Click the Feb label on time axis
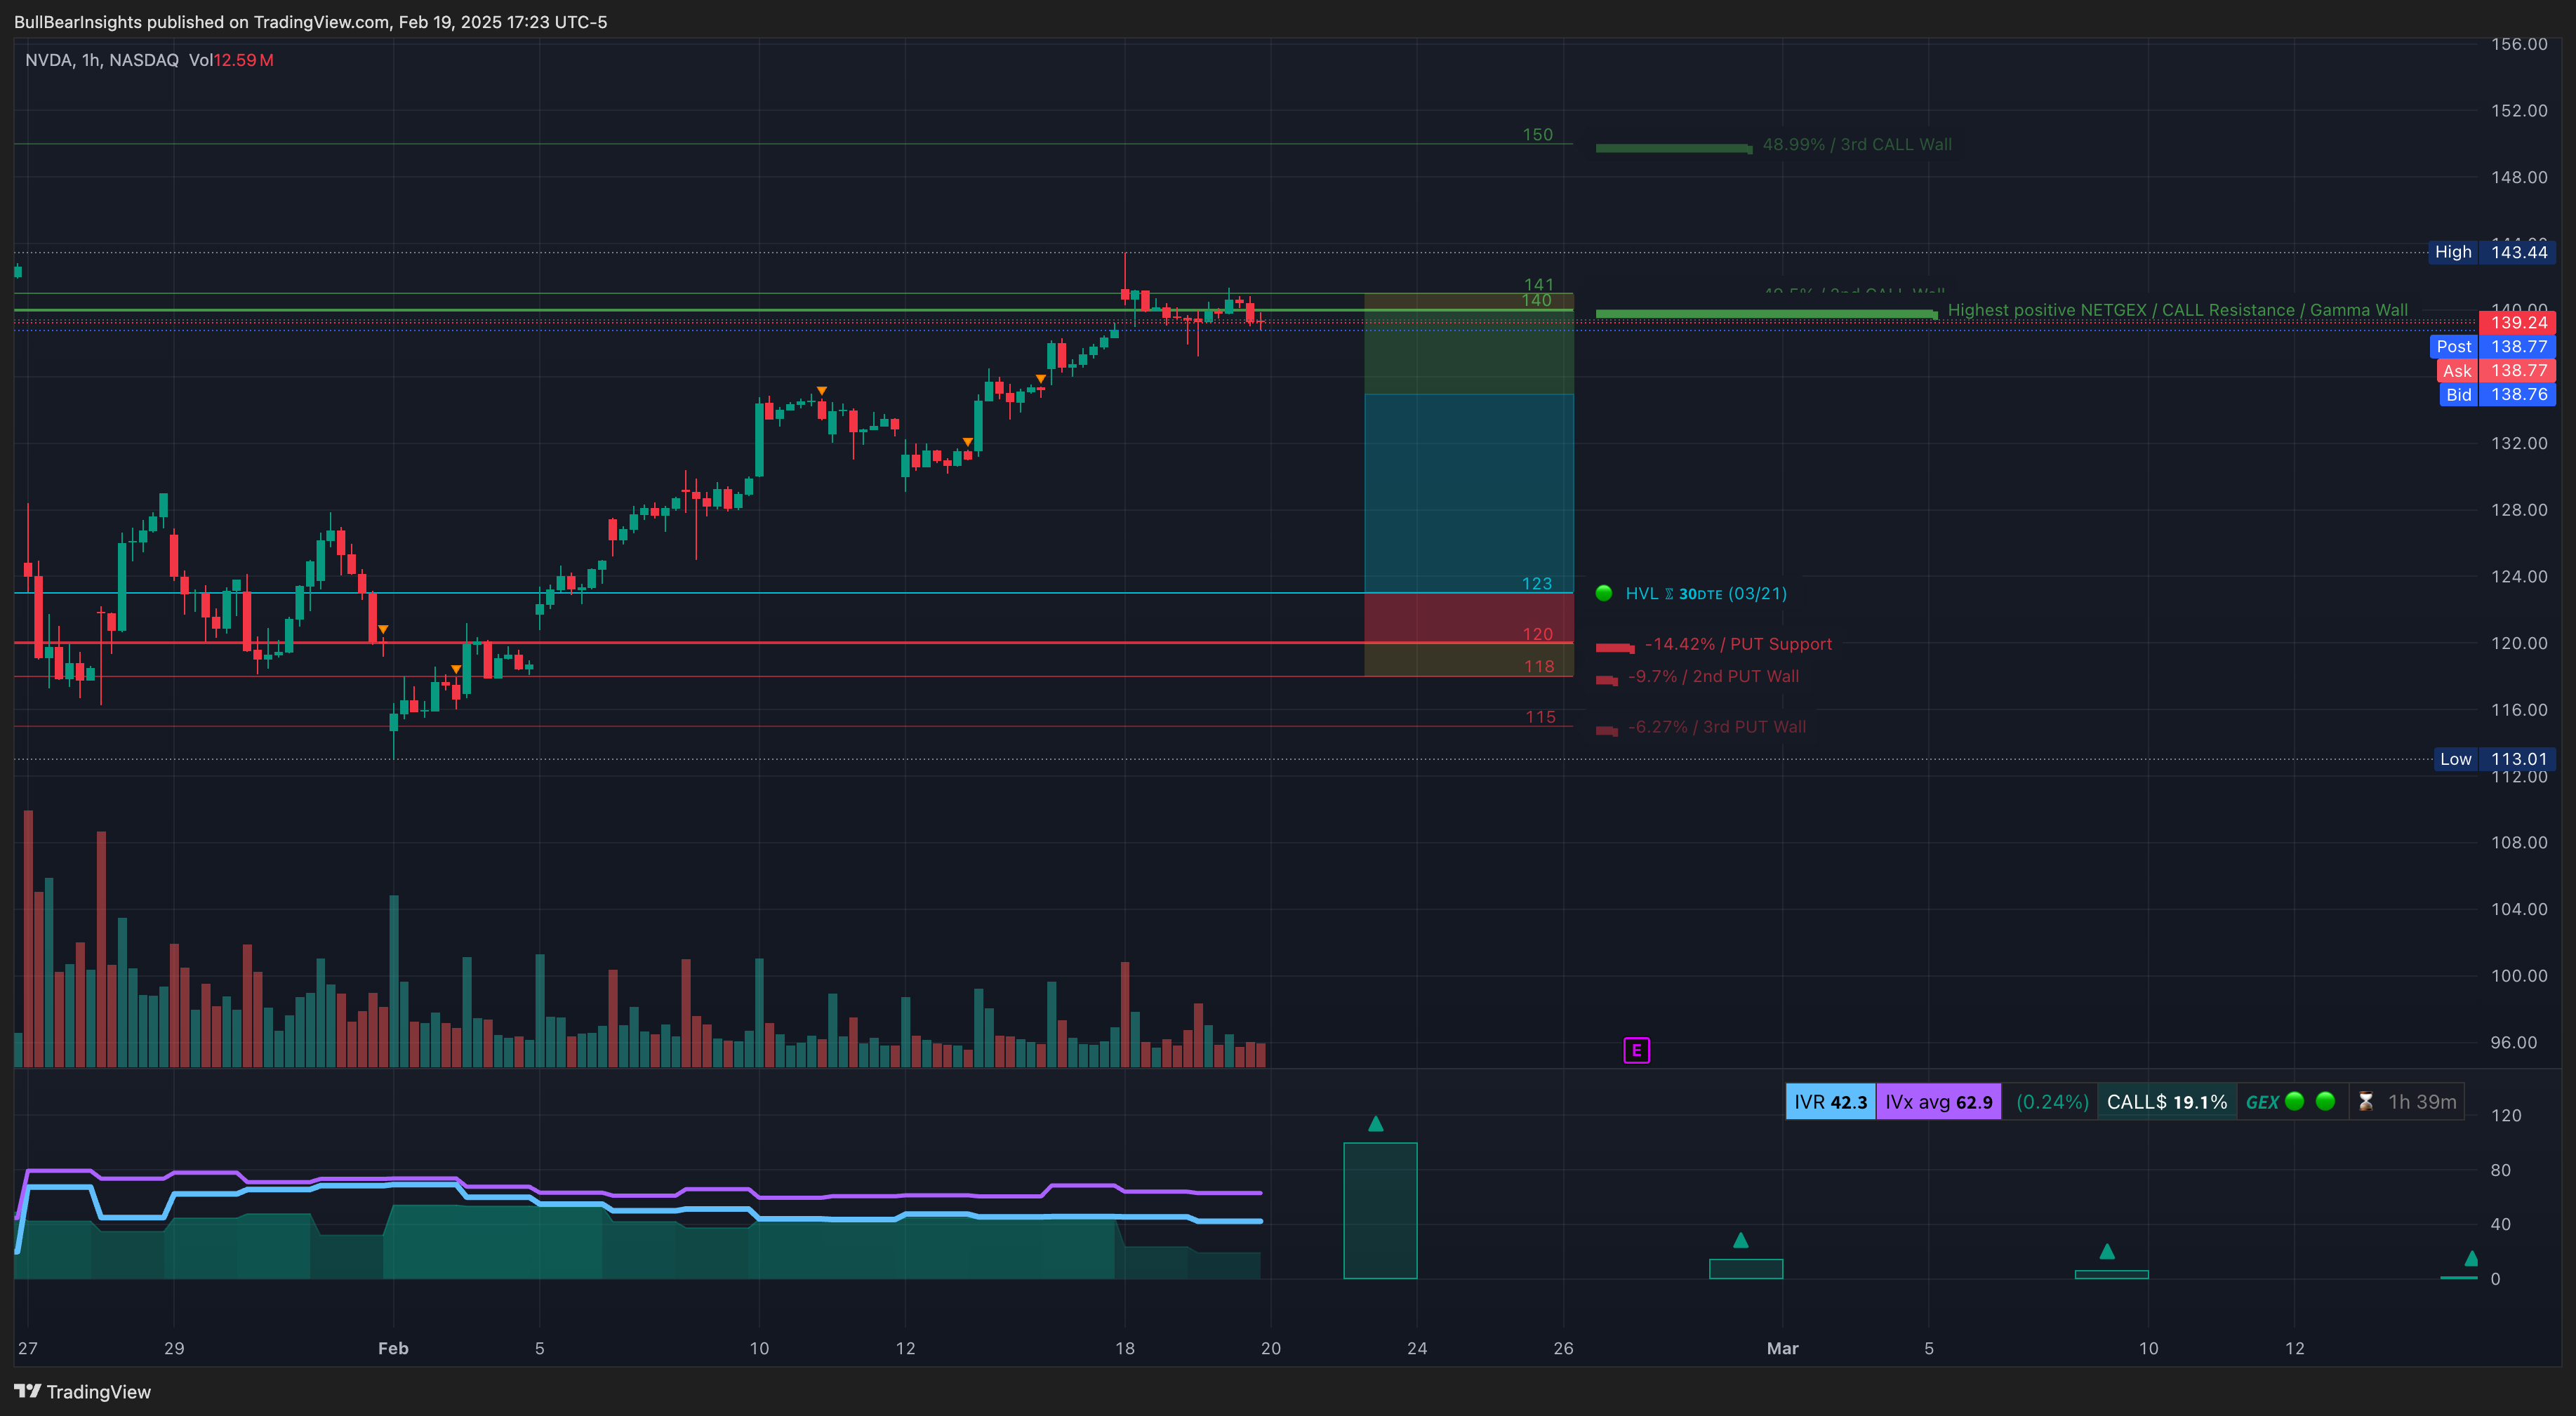The image size is (2576, 1416). [x=393, y=1348]
